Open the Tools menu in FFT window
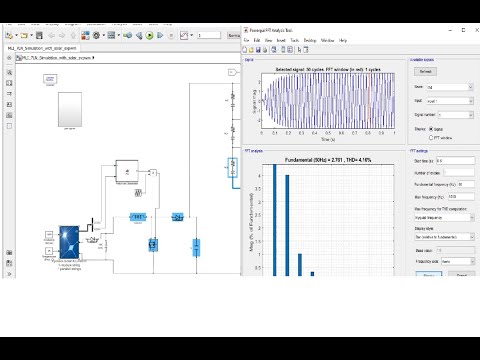This screenshot has width=480, height=360. coord(294,40)
